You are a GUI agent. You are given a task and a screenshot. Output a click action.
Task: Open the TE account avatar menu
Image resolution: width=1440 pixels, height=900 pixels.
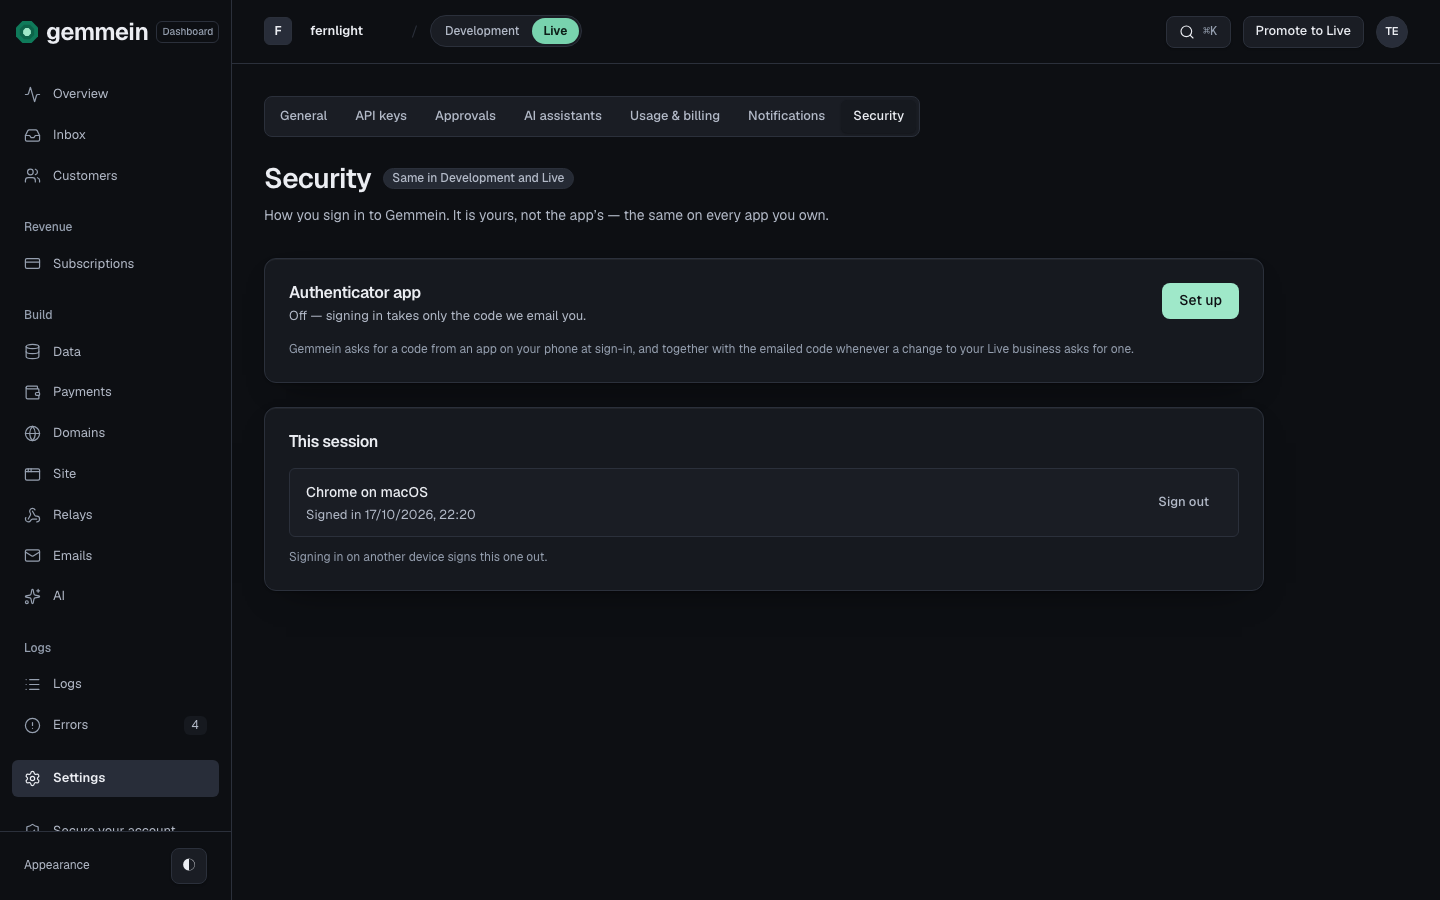tap(1392, 32)
